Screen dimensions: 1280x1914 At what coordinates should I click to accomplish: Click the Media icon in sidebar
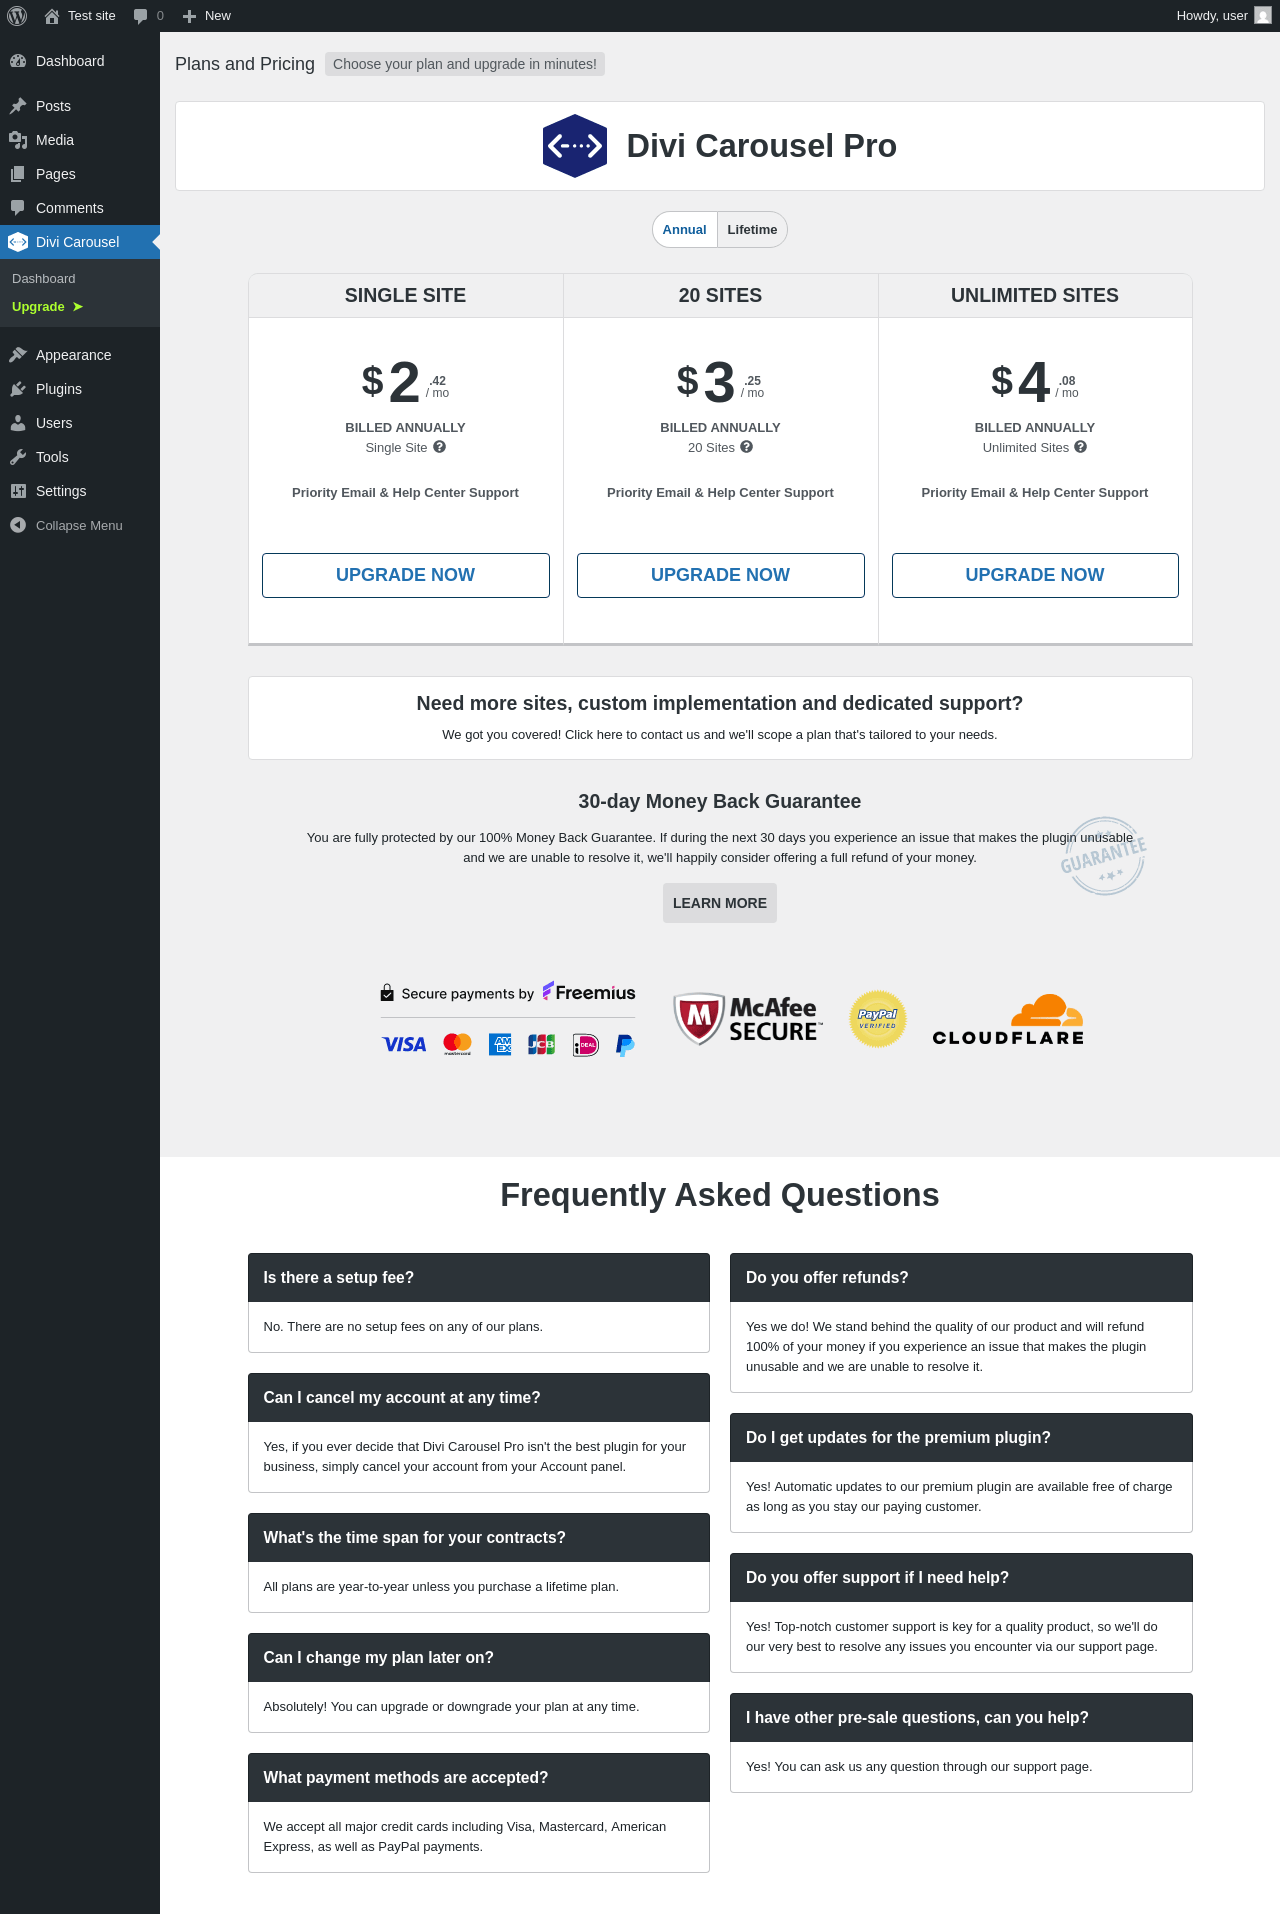(x=18, y=140)
